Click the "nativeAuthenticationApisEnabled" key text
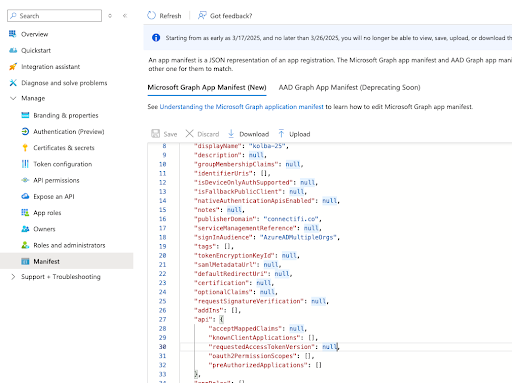Screen dimensions: 512x383 point(254,201)
